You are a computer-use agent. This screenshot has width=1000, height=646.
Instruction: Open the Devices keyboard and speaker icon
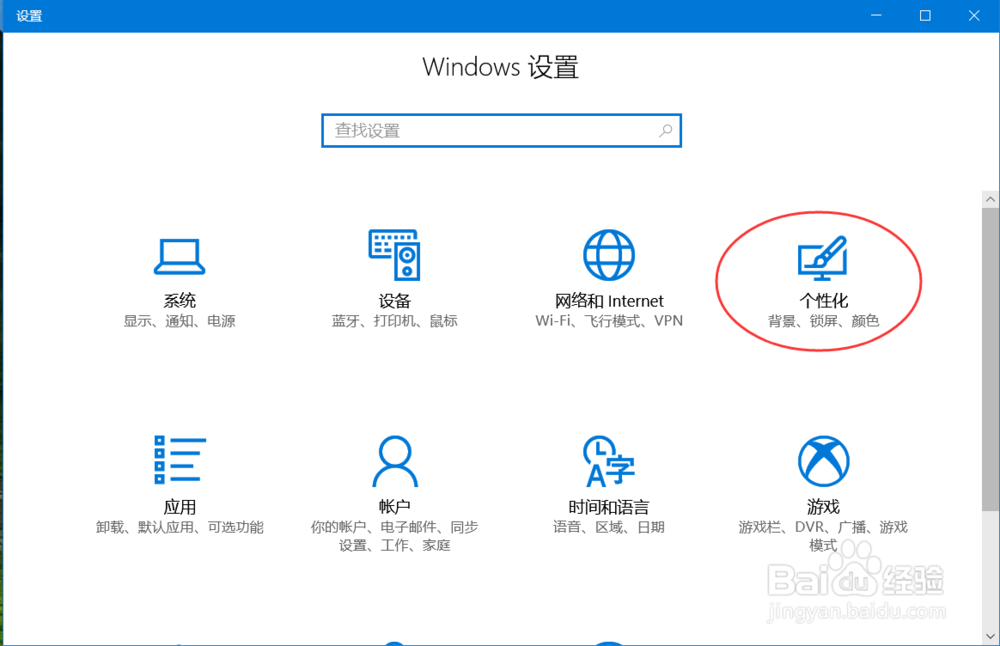[394, 255]
